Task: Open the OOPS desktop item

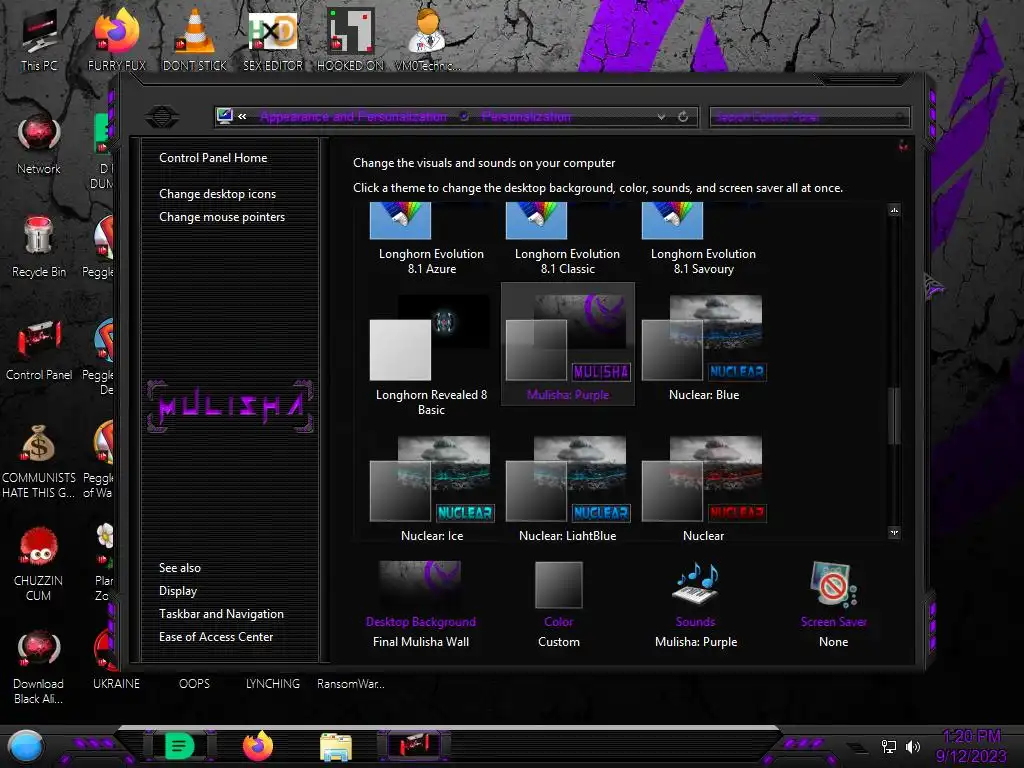Action: pos(195,684)
